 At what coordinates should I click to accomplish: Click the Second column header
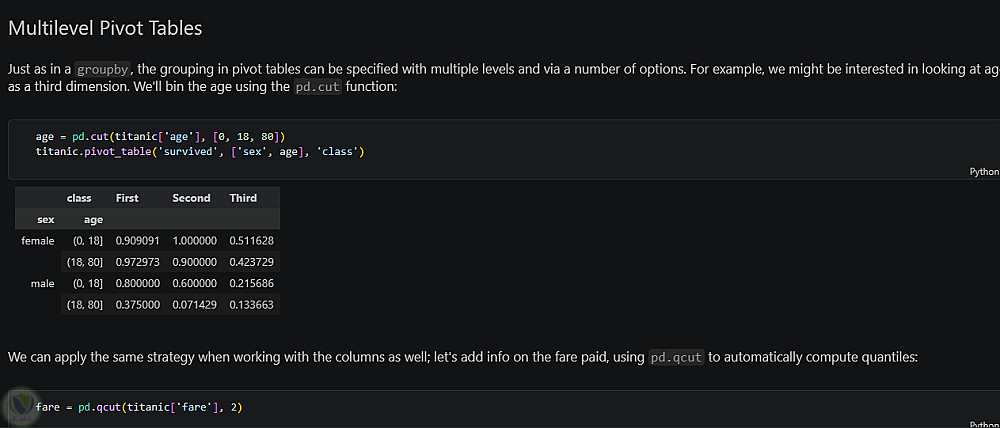click(191, 198)
